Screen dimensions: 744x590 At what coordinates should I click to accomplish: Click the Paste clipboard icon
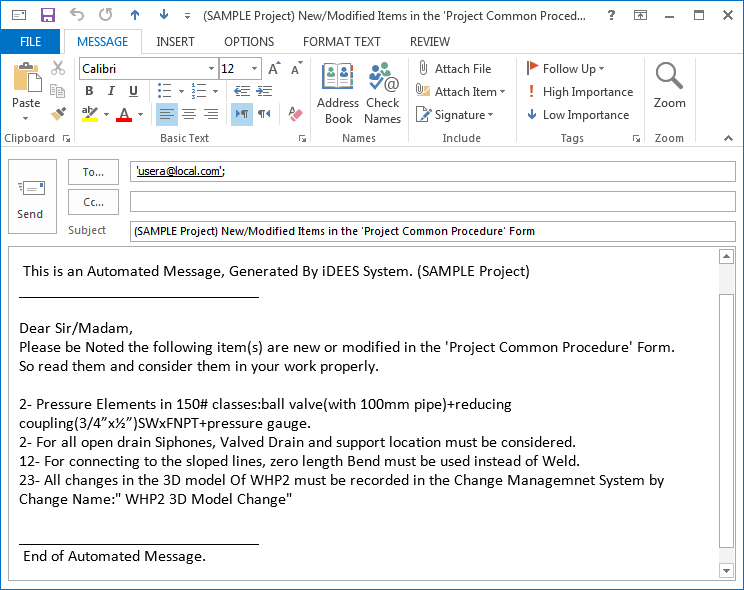tap(27, 77)
